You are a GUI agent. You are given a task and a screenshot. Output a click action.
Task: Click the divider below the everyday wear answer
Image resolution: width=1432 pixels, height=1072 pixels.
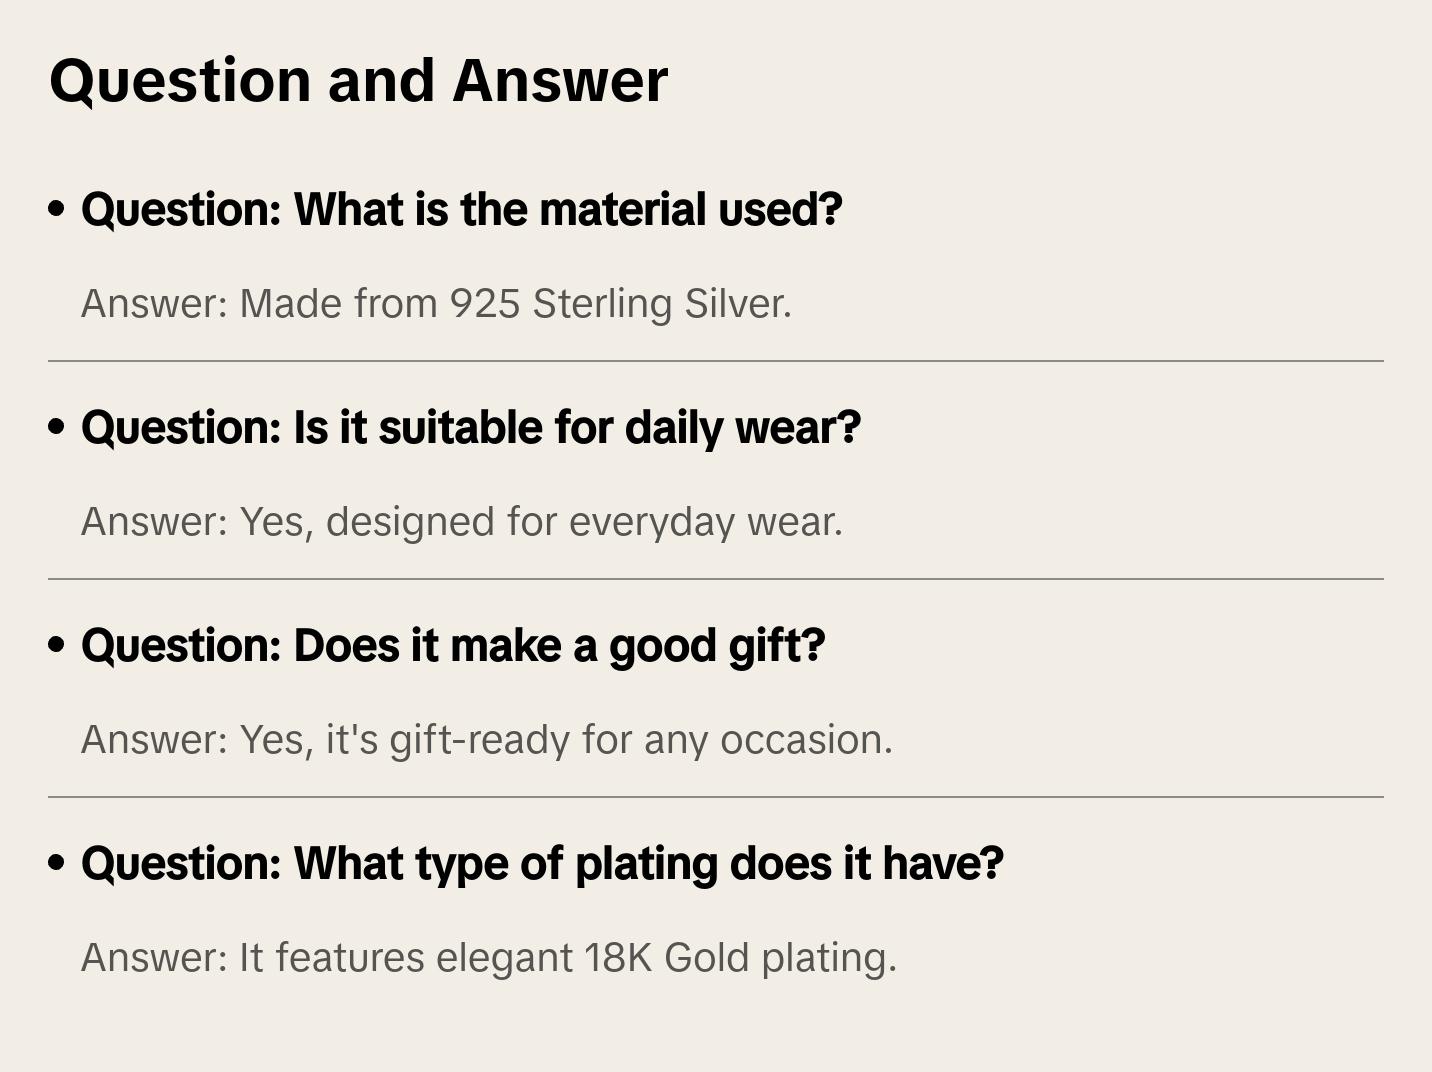click(716, 579)
